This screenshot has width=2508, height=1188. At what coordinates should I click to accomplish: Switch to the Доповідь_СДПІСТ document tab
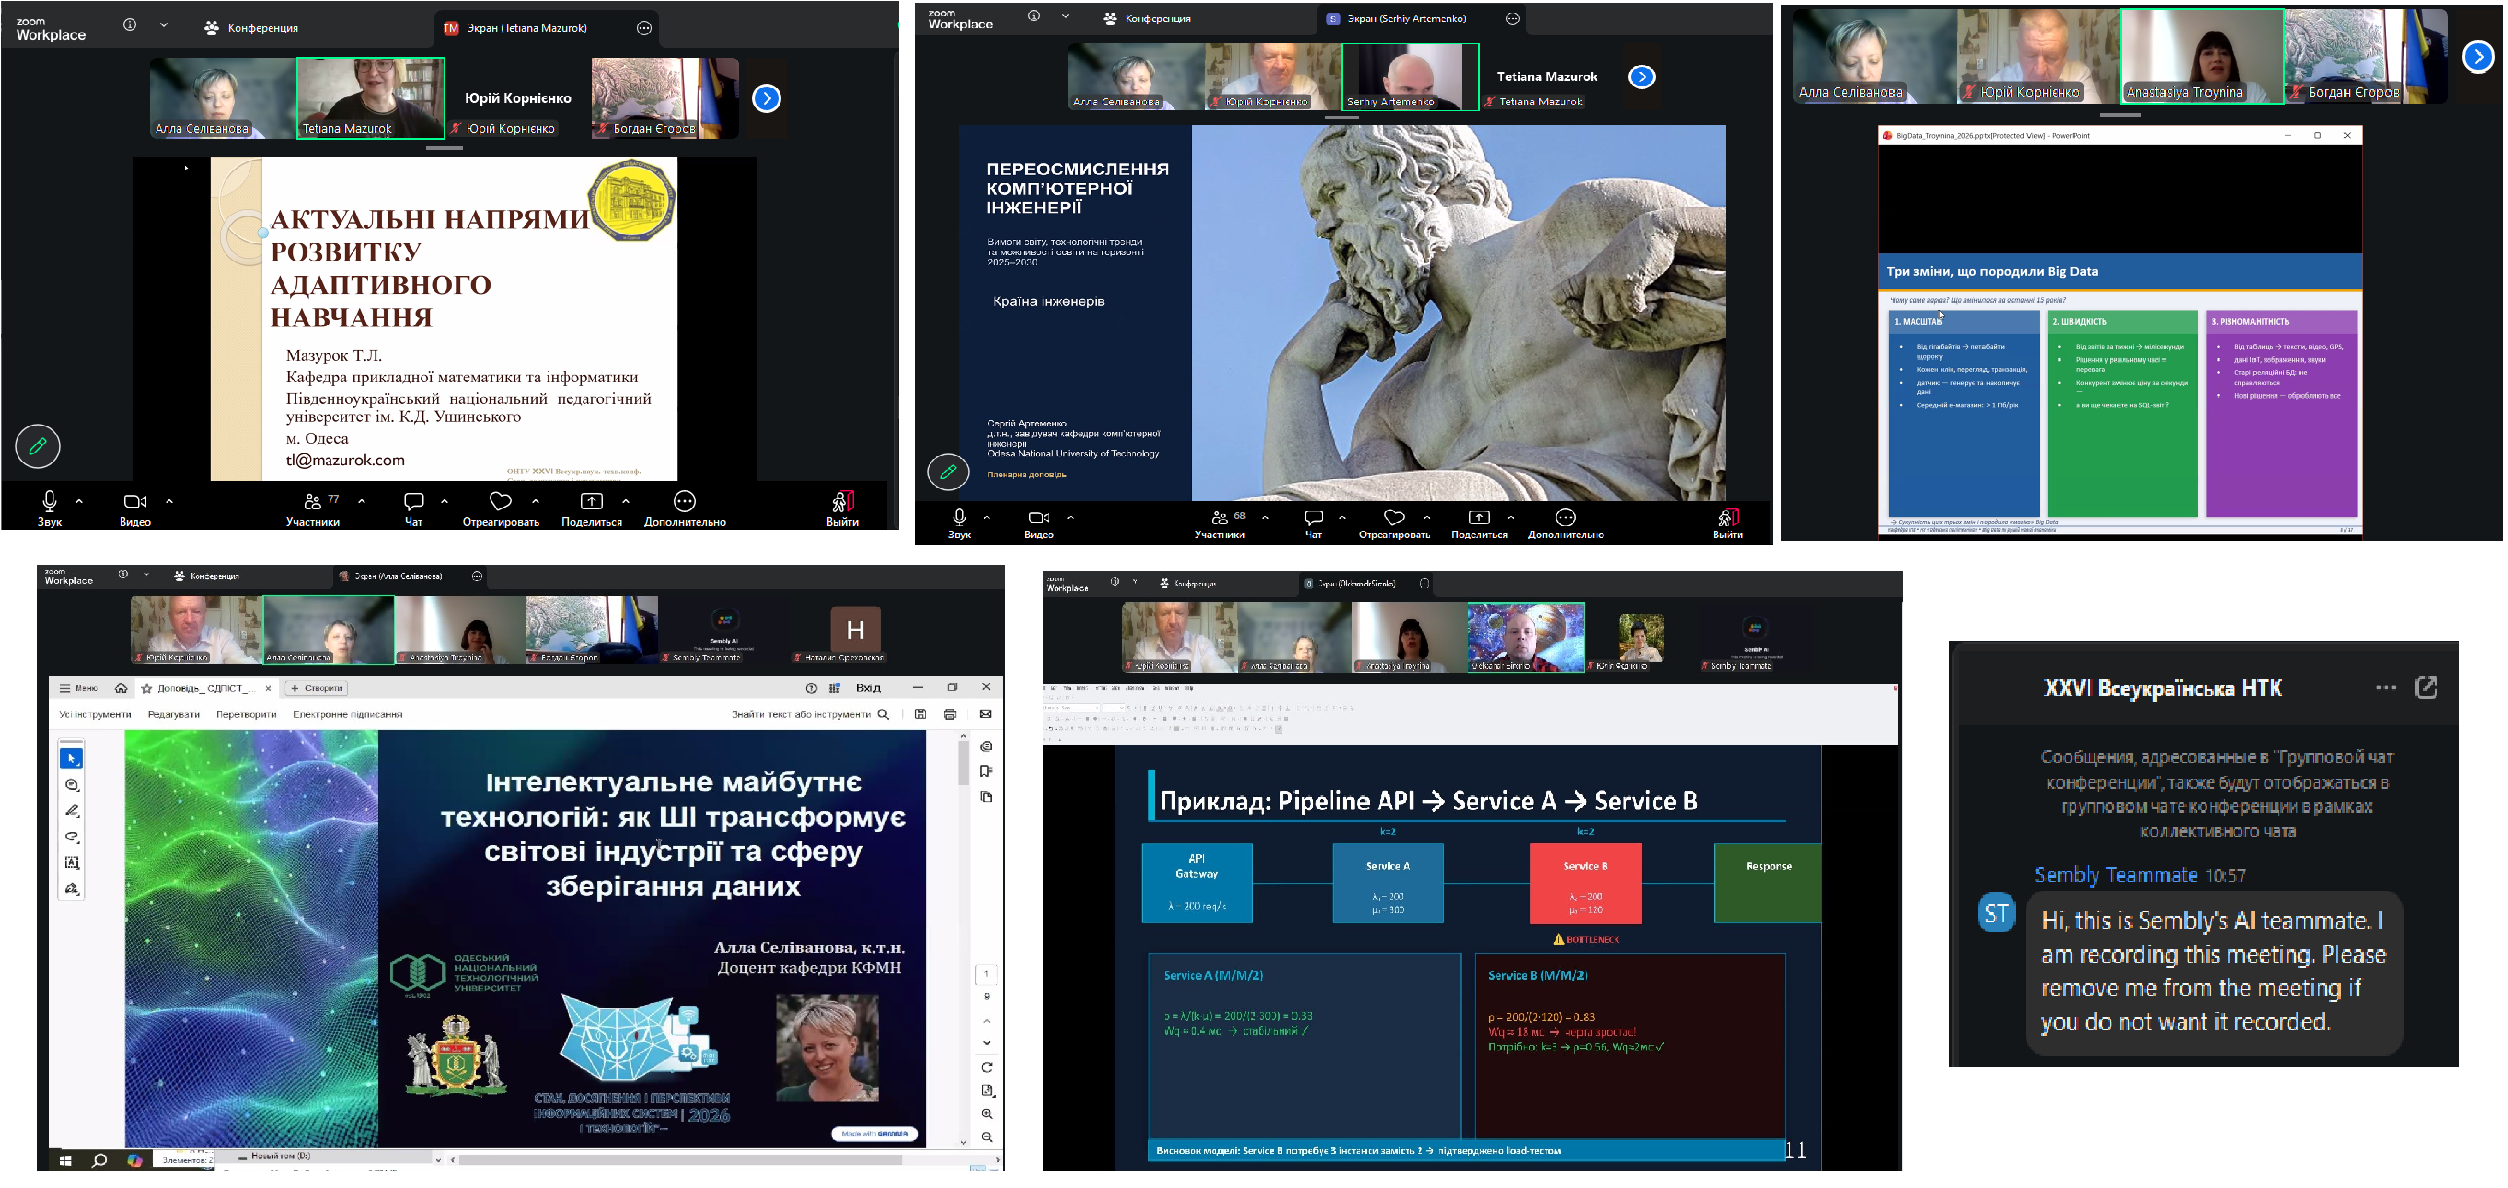205,688
